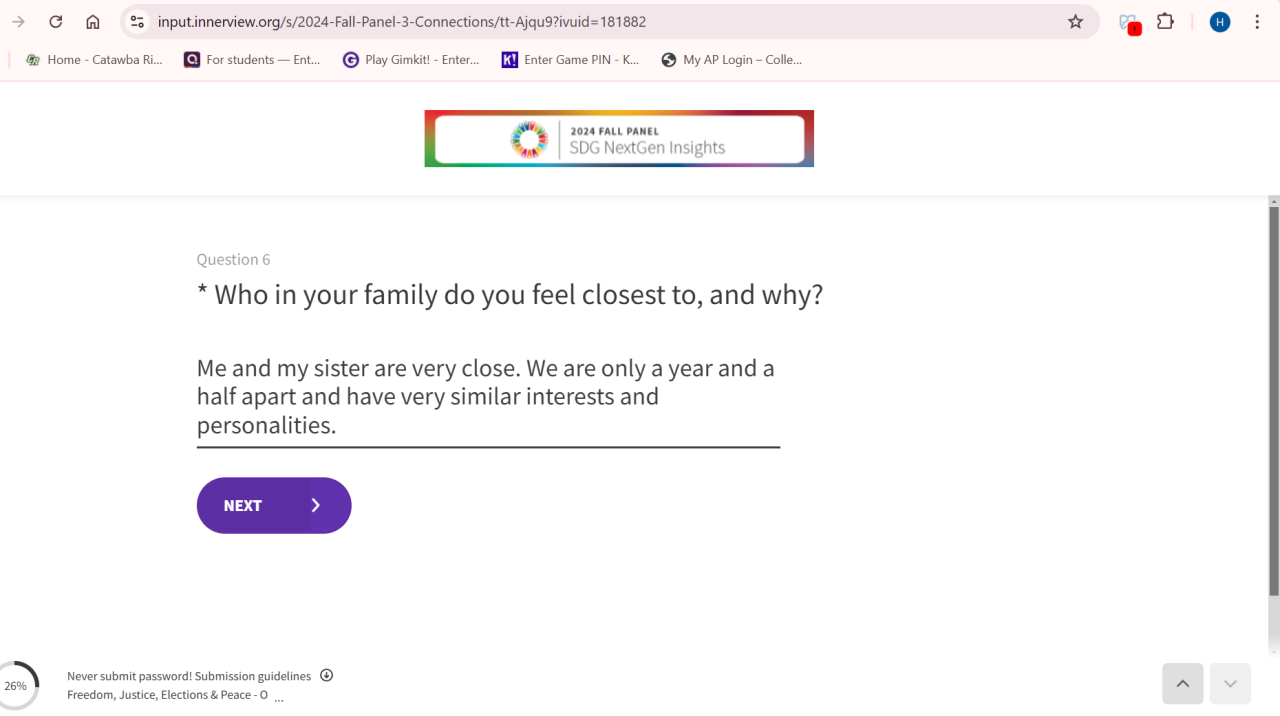Go to previous question with up chevron

1182,684
